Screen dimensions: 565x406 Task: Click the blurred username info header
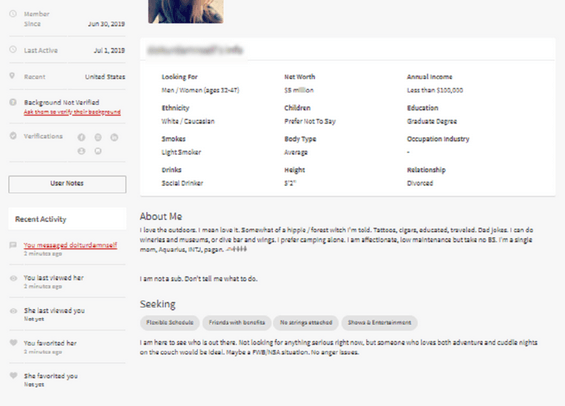[x=195, y=50]
